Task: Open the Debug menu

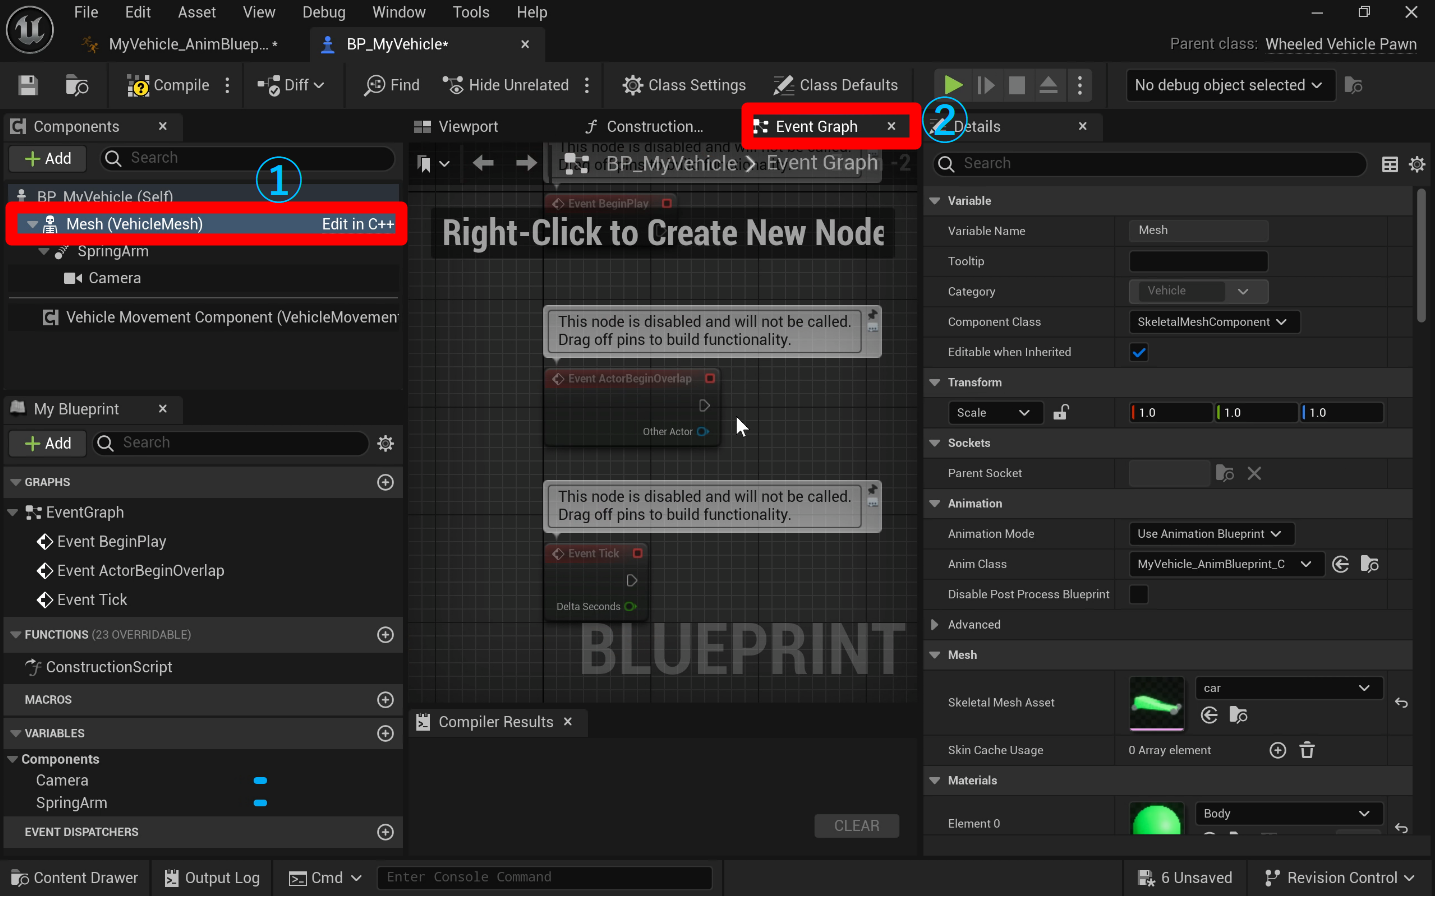Action: coord(324,12)
